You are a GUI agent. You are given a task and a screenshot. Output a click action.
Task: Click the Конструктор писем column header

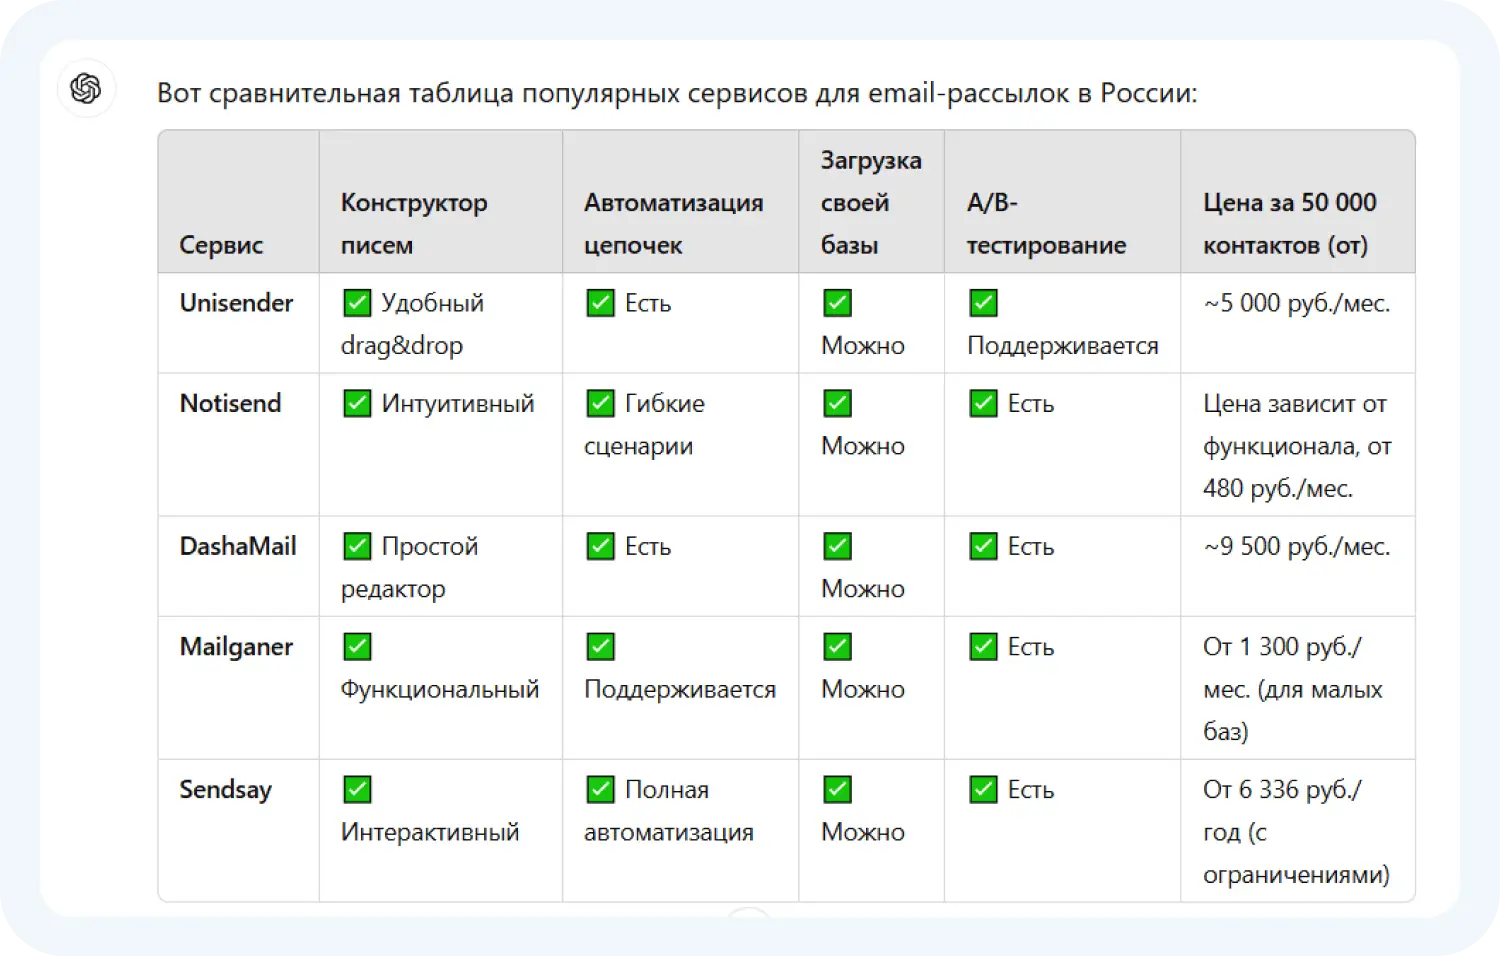(x=414, y=224)
